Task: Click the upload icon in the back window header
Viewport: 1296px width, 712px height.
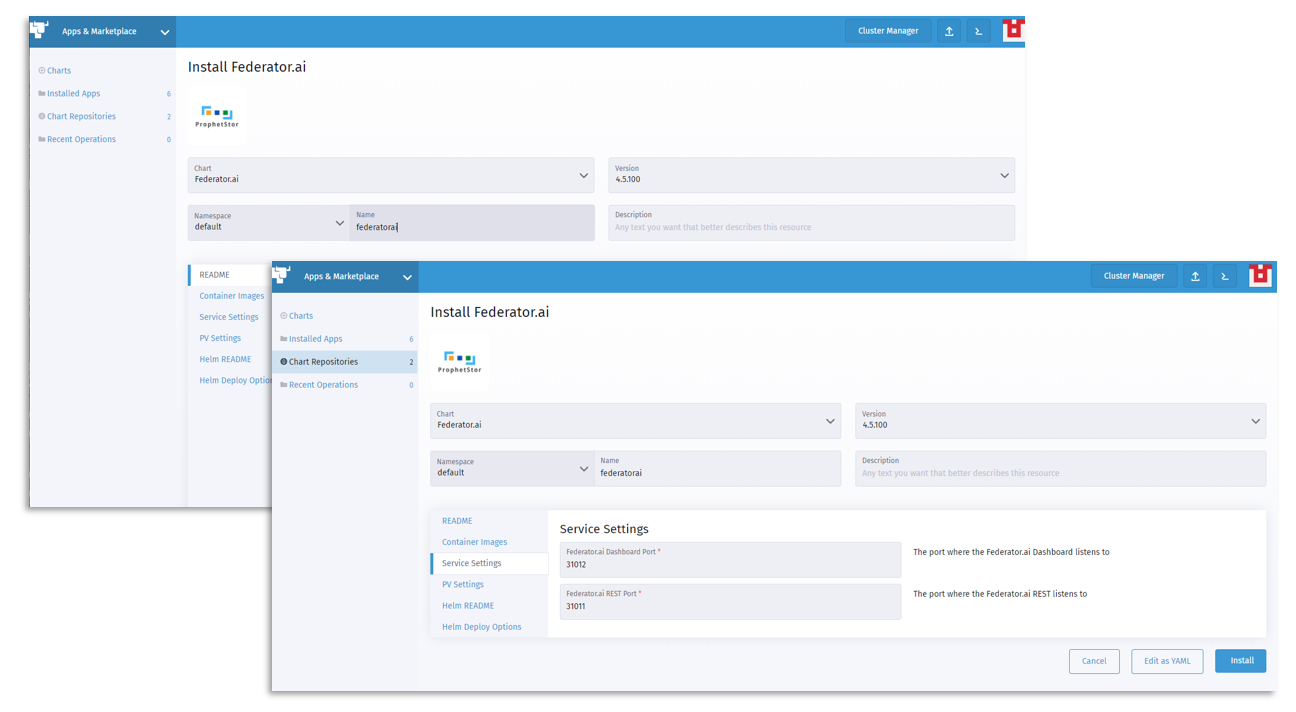Action: 949,31
